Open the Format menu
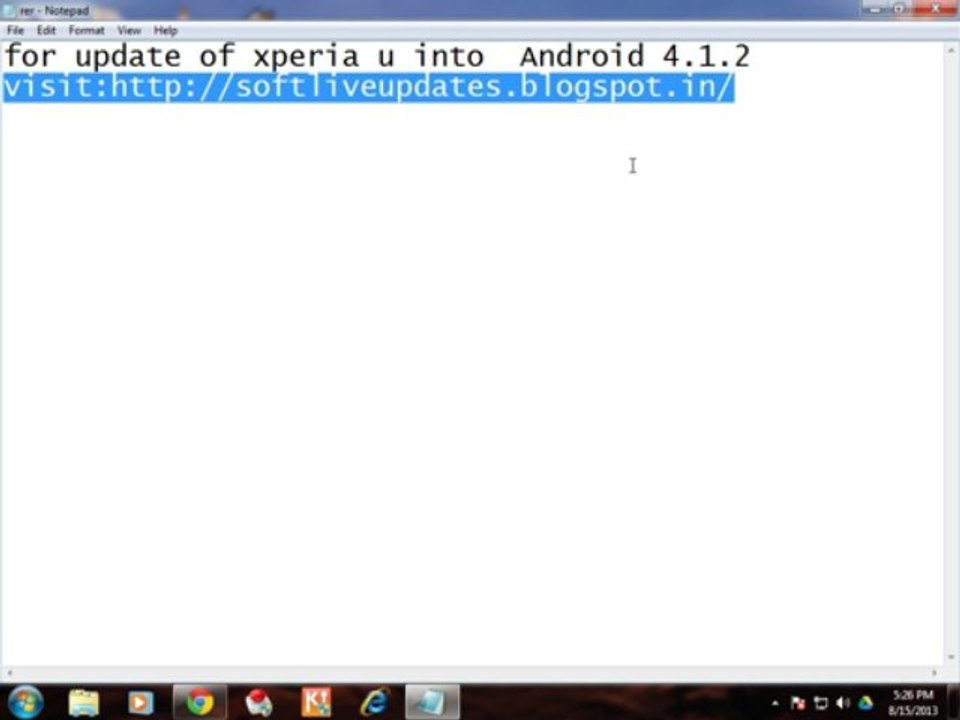The image size is (960, 720). tap(86, 31)
